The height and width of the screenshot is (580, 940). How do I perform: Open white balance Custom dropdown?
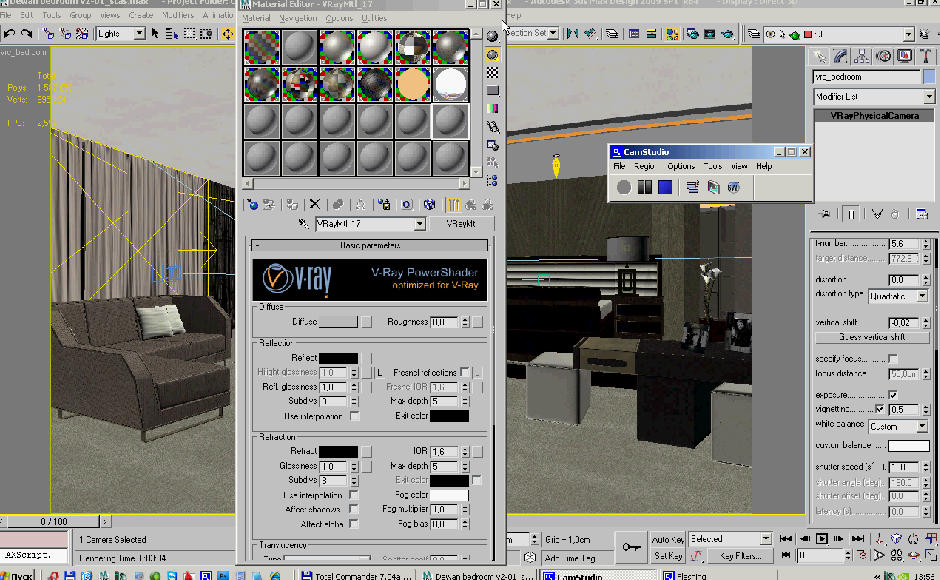click(922, 426)
